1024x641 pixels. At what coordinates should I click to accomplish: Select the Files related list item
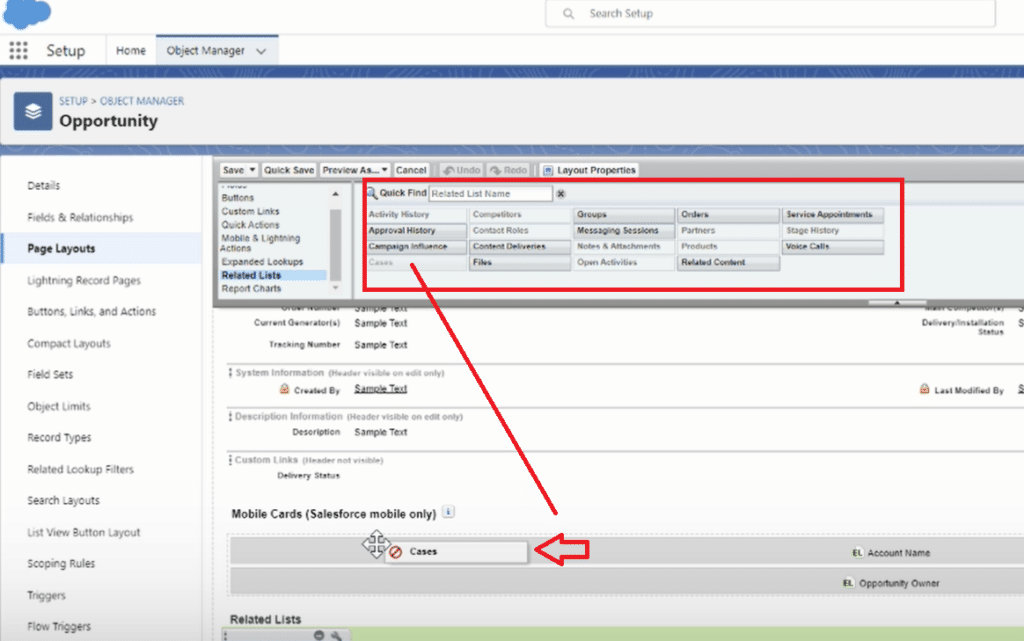point(520,262)
